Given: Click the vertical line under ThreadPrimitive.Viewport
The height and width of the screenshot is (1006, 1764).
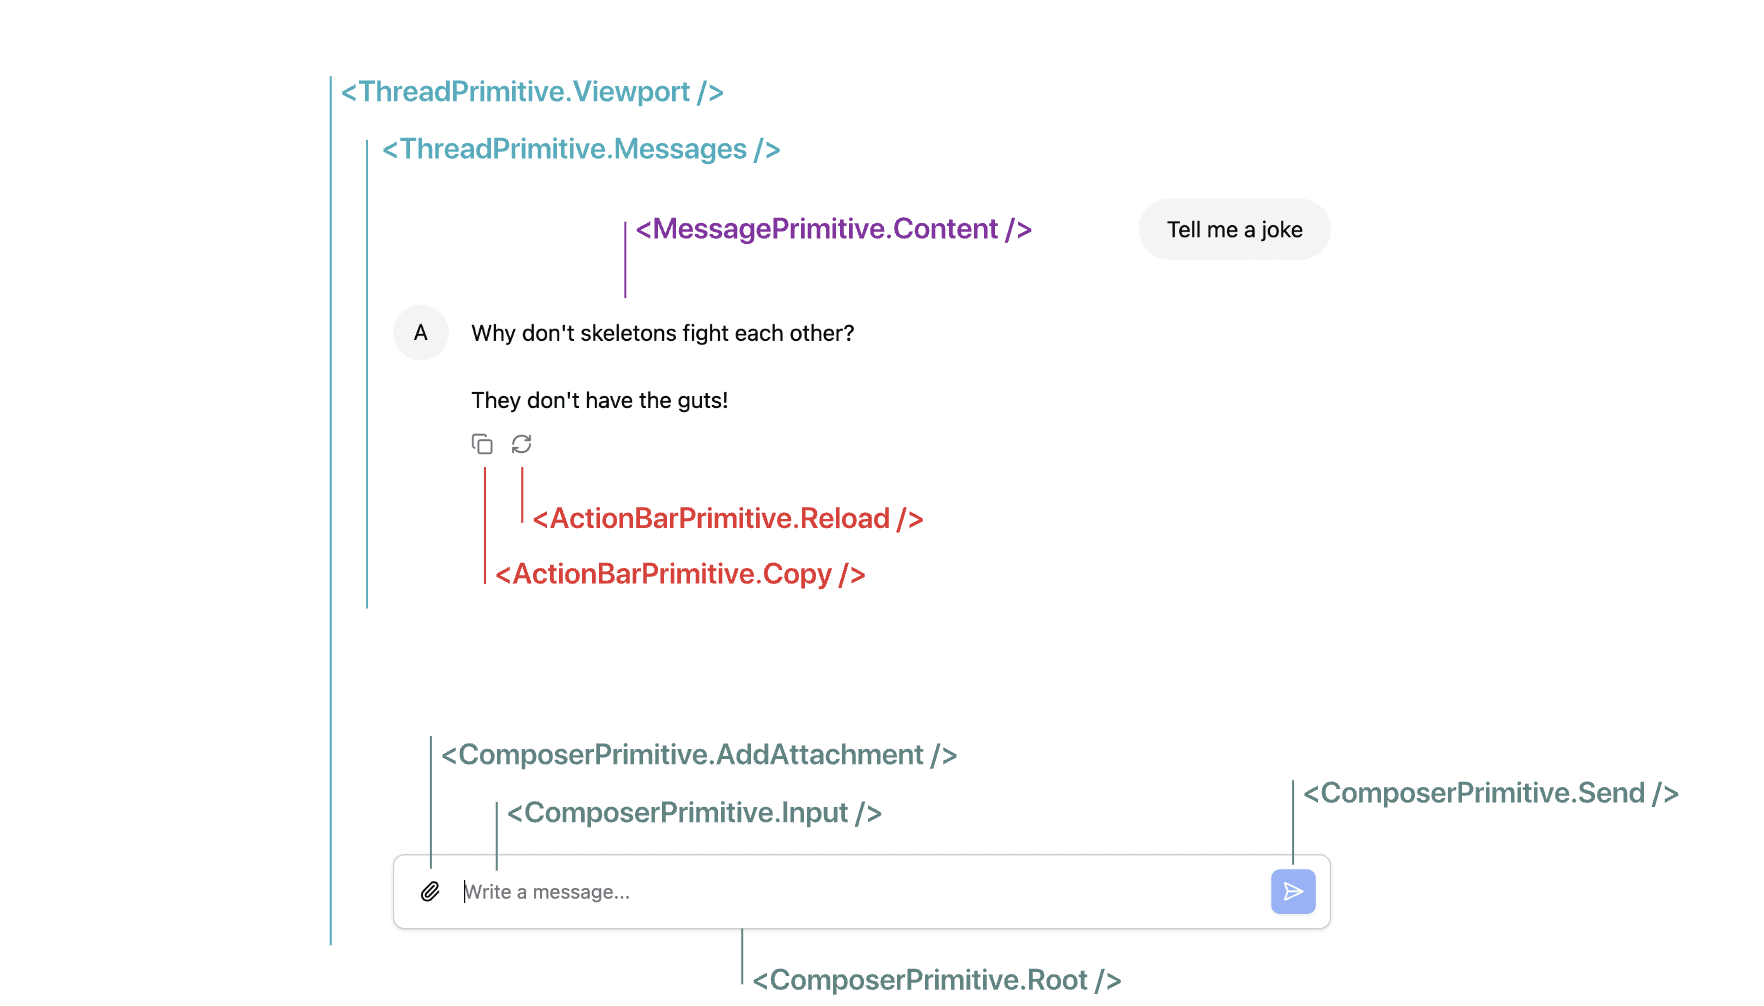Looking at the screenshot, I should click(330, 500).
